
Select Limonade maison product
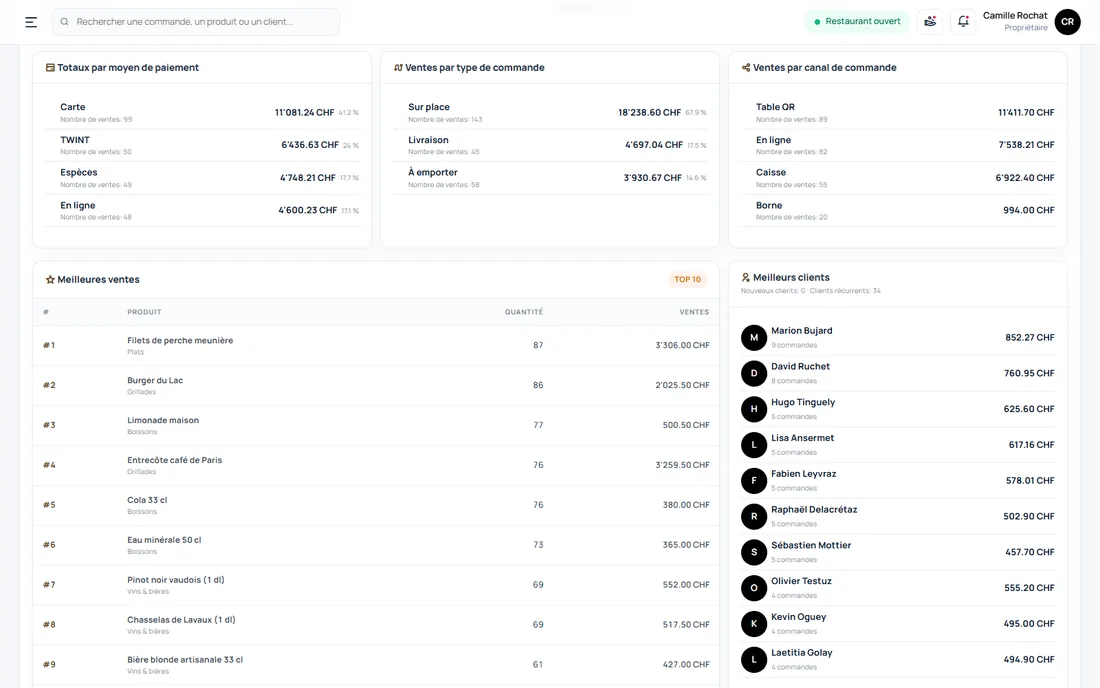point(163,421)
